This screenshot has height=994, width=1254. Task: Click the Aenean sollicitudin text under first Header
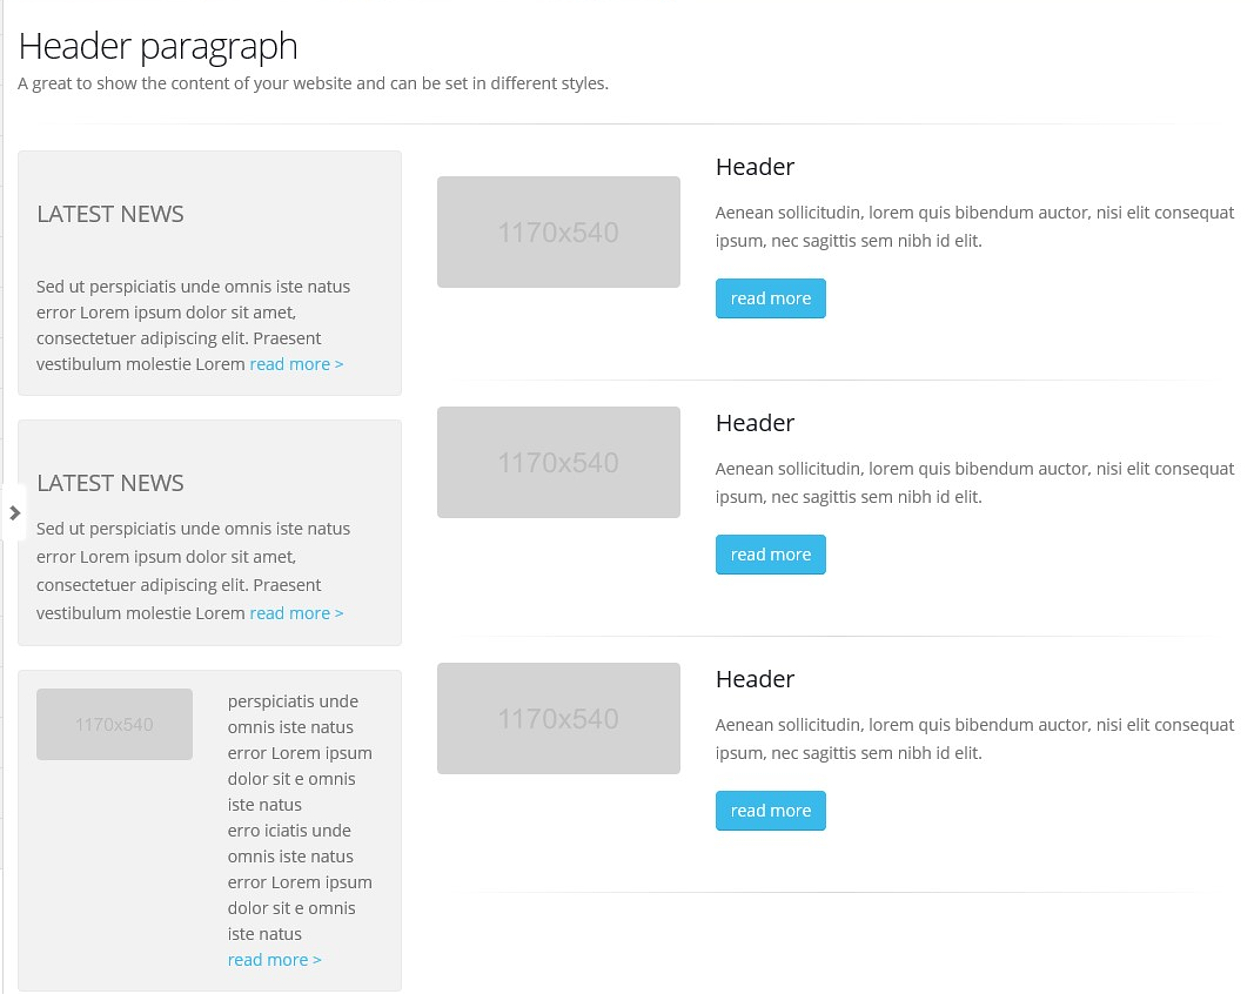[x=975, y=226]
